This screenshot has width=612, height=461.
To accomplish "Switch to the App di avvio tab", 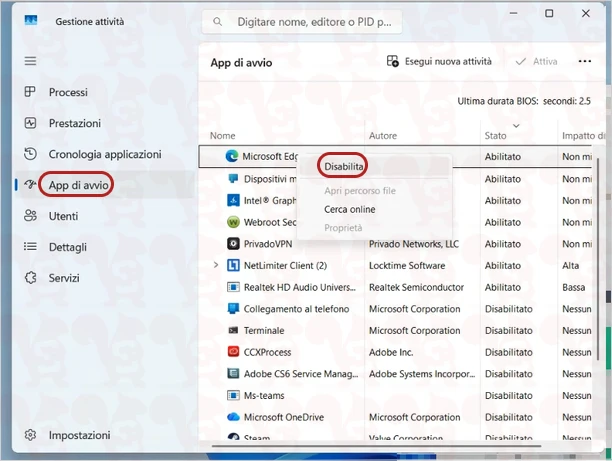I will pyautogui.click(x=105, y=185).
